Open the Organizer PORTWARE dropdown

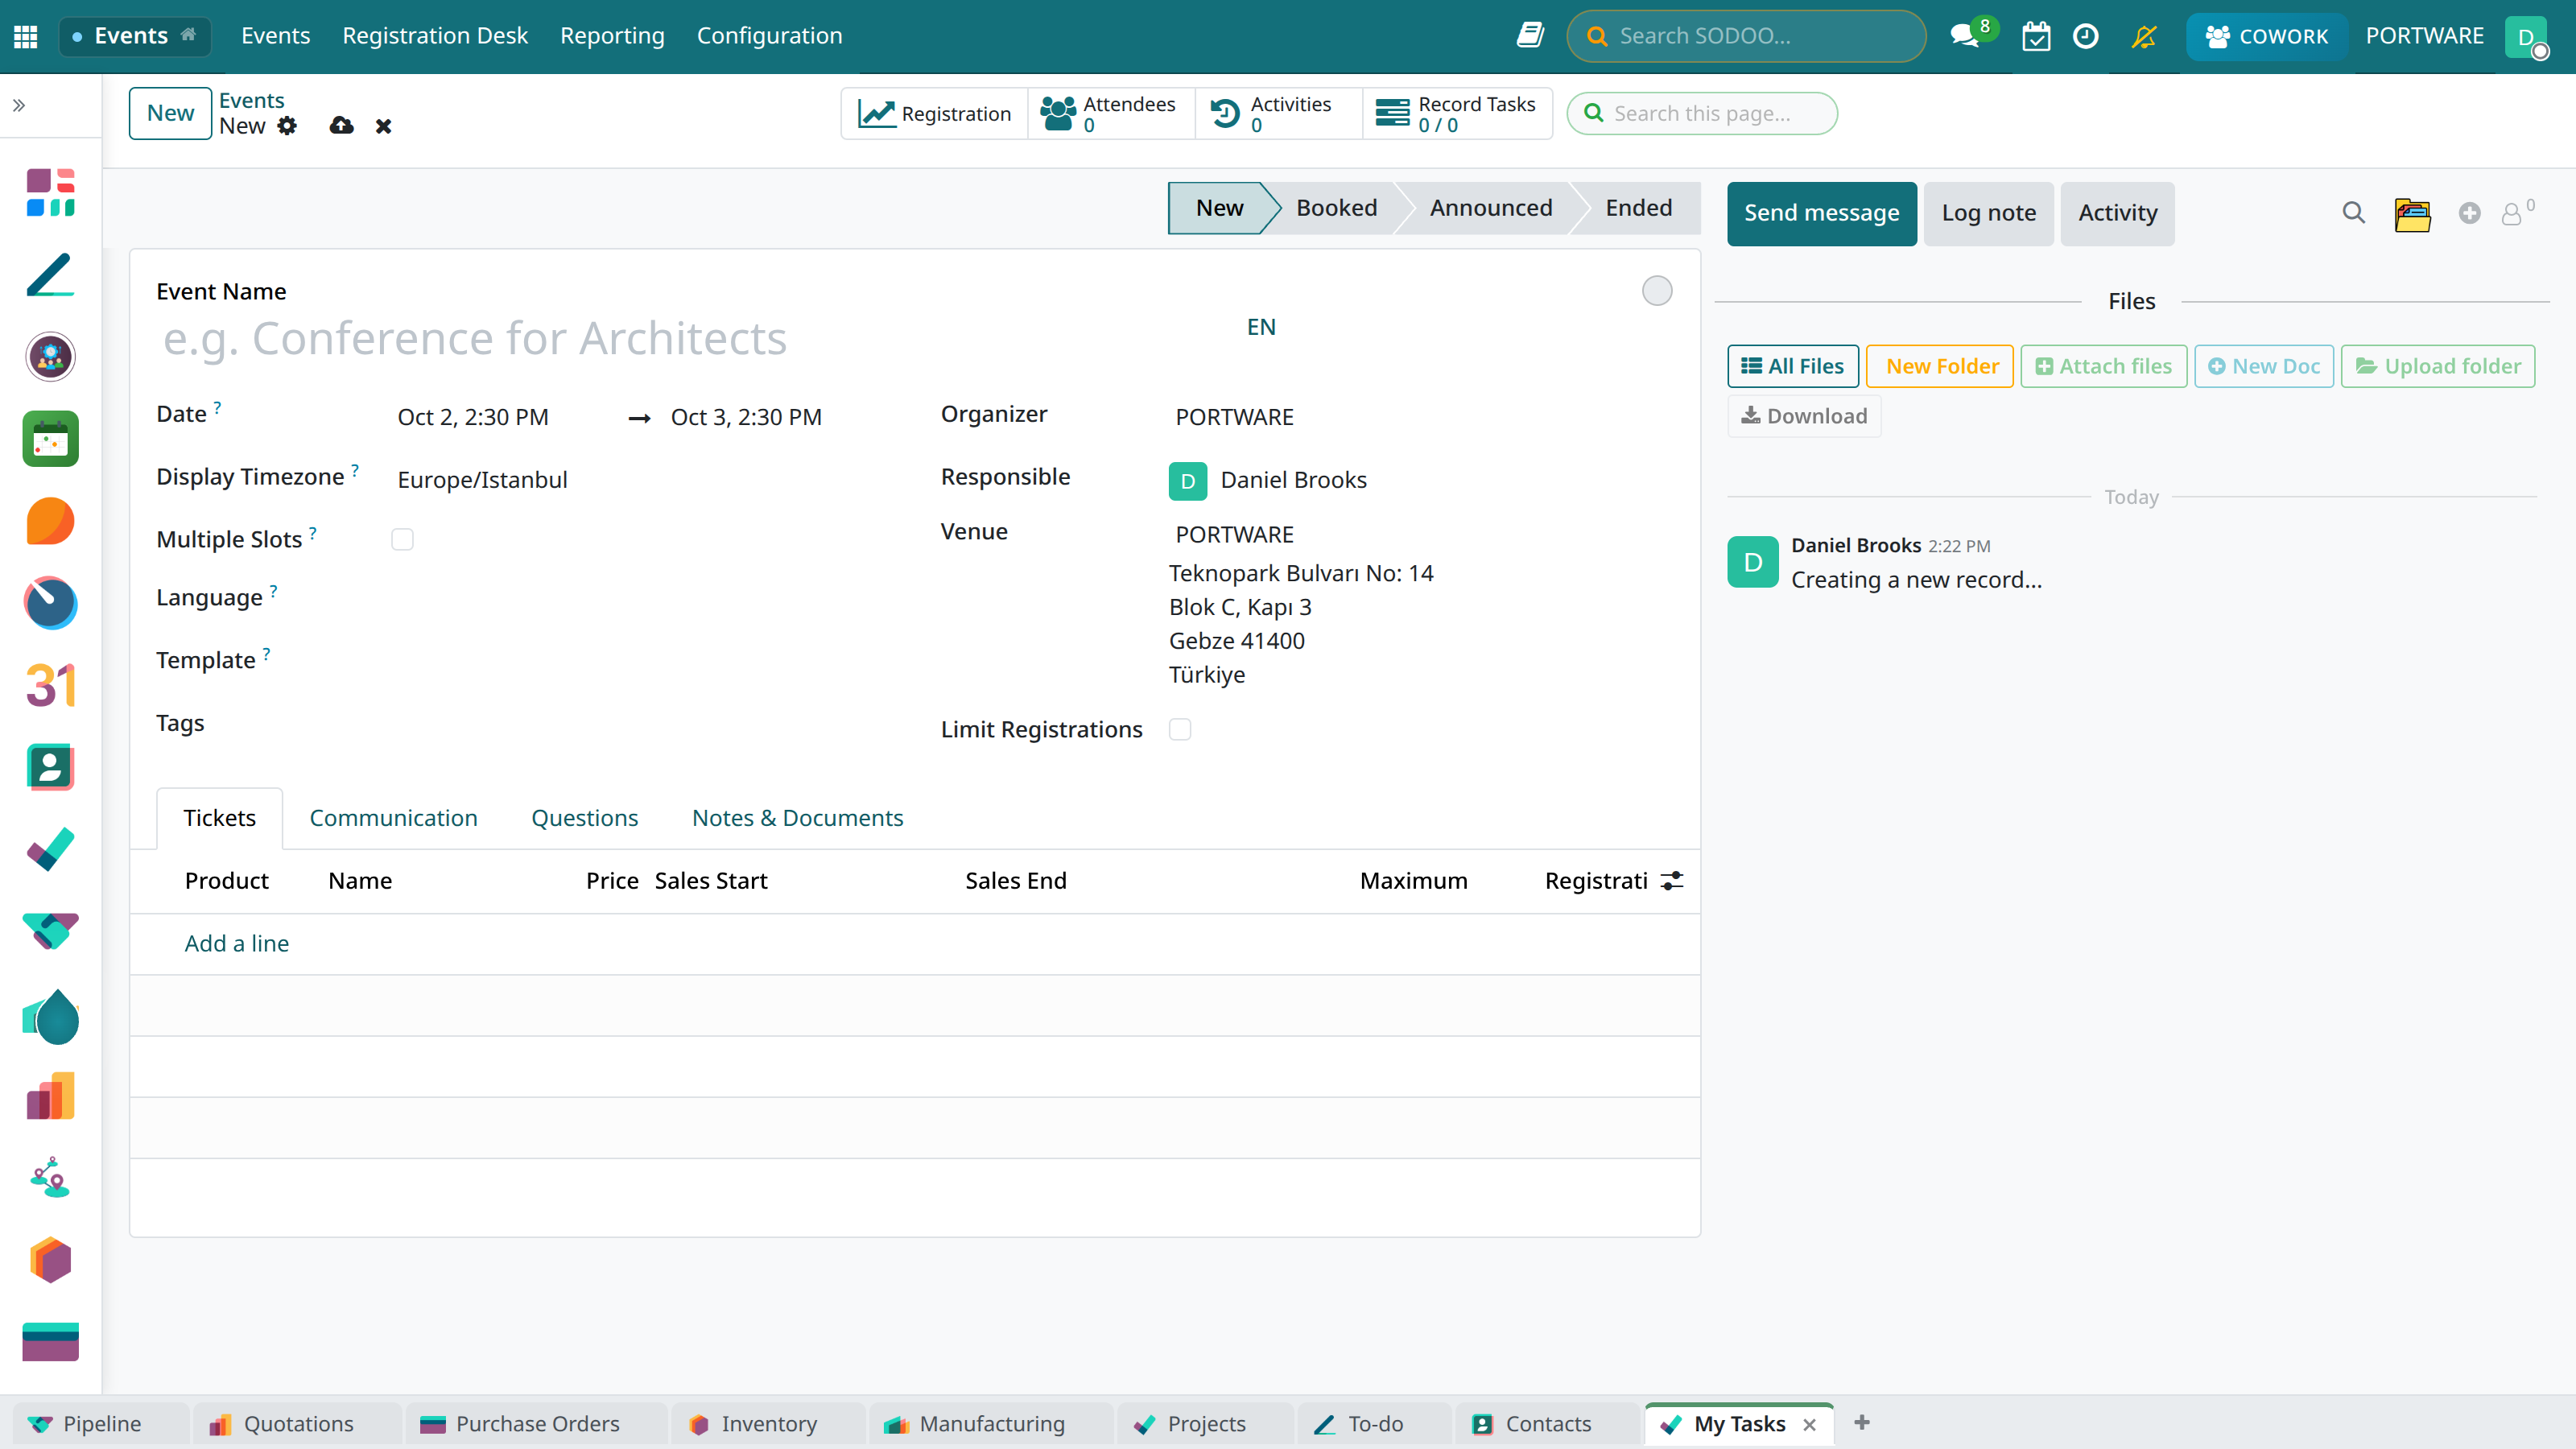click(x=1420, y=417)
